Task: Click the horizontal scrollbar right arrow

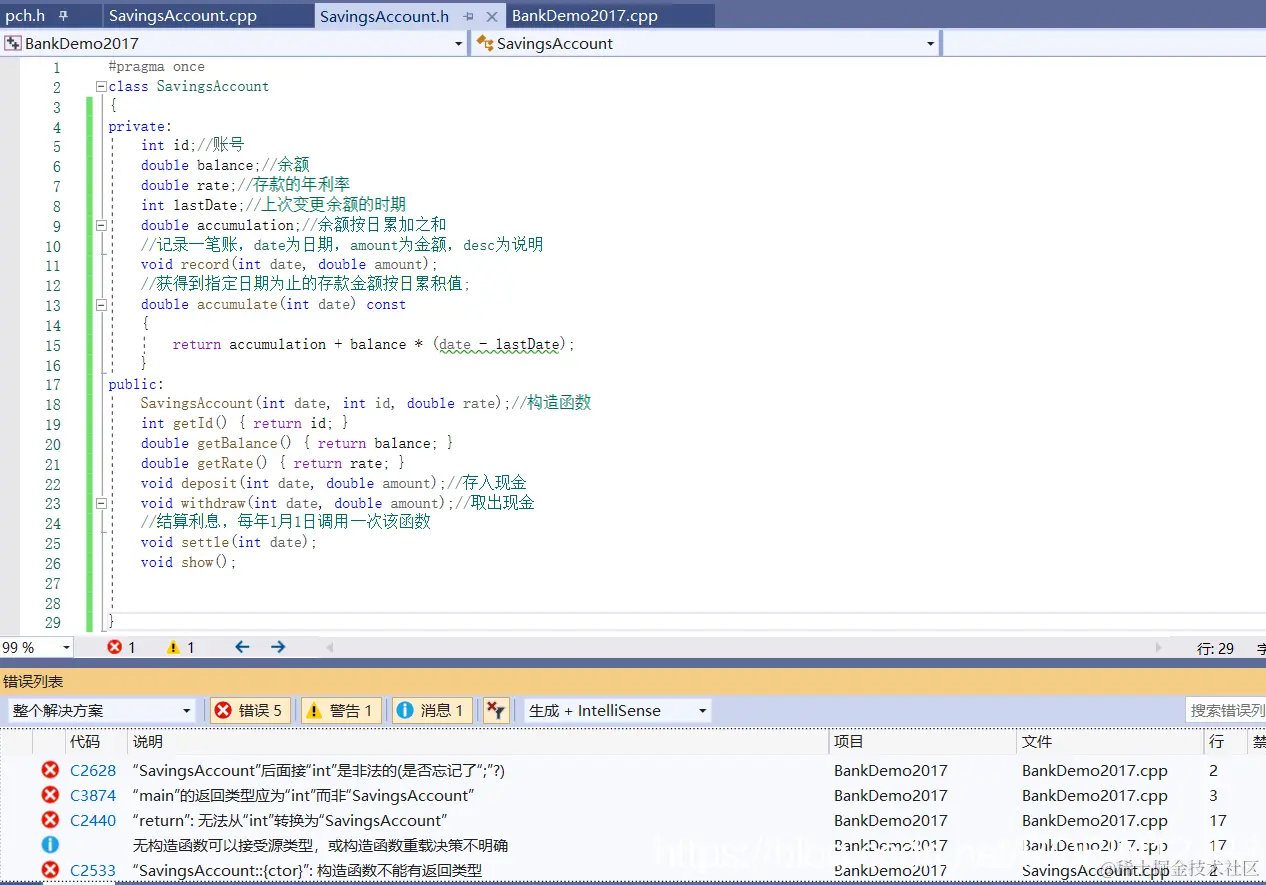Action: [x=1160, y=647]
